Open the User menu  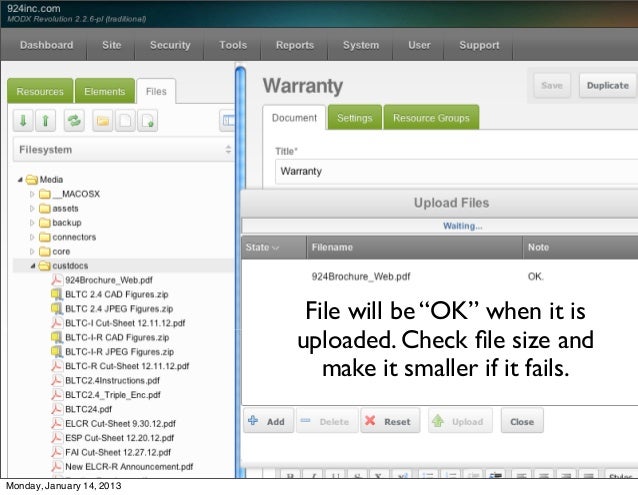tap(419, 45)
